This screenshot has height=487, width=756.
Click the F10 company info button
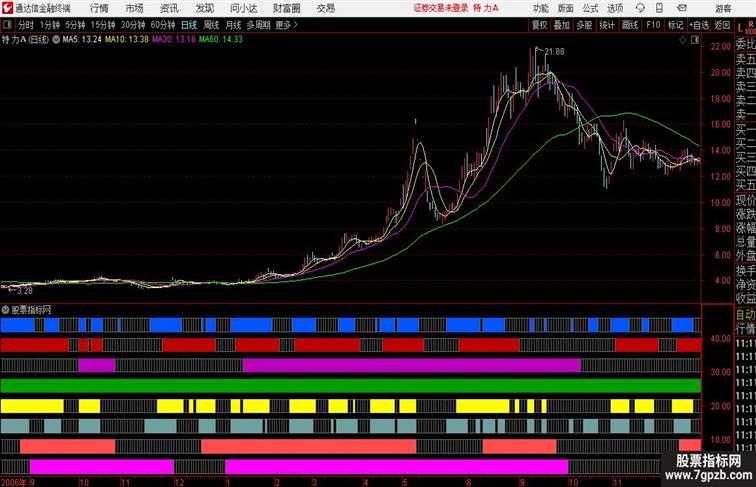653,25
